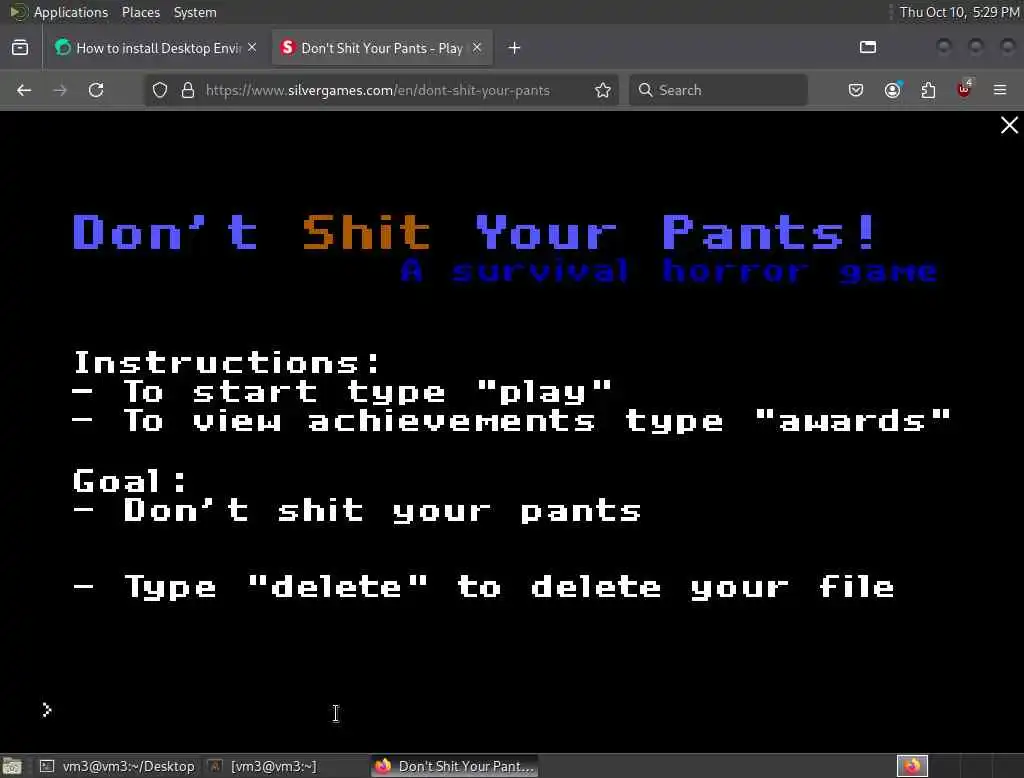Select the Firefox window in taskbar
Viewport: 1024px width, 778px height.
[455, 766]
